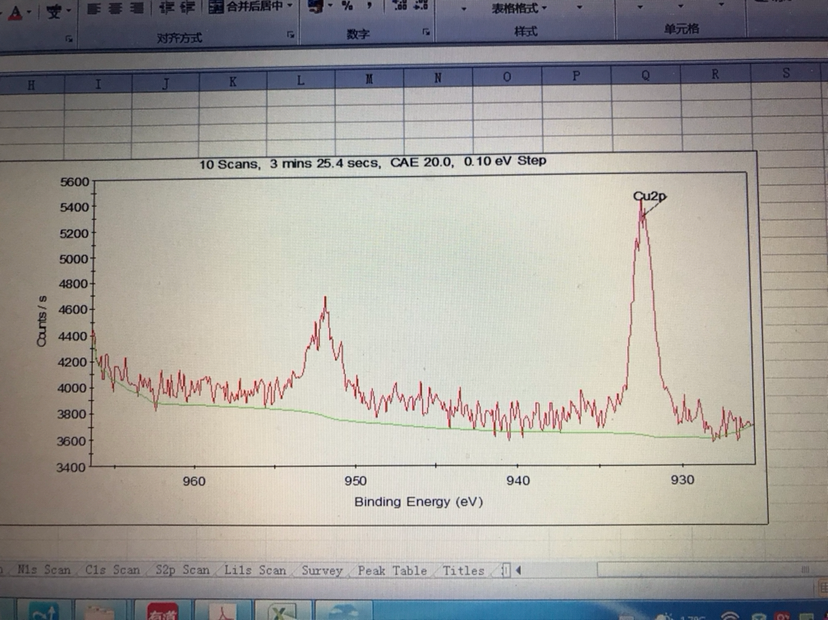
Task: Open the delete cells dropdown arrow
Action: [681, 6]
